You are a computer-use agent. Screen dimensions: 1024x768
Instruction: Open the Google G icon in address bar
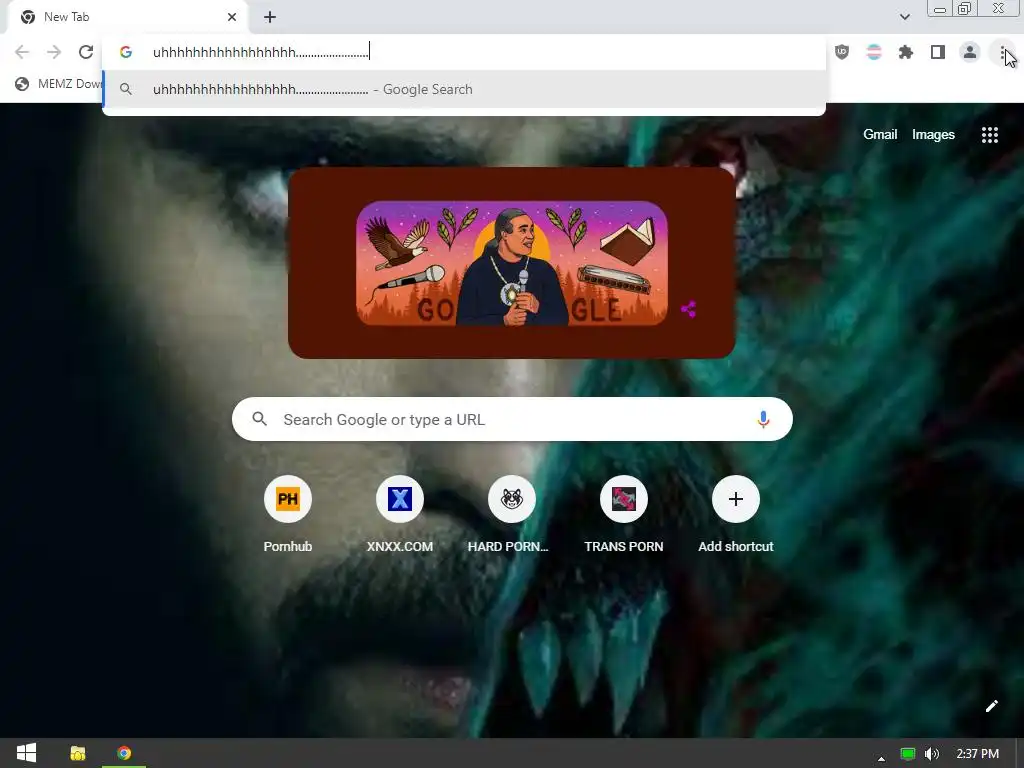(126, 52)
